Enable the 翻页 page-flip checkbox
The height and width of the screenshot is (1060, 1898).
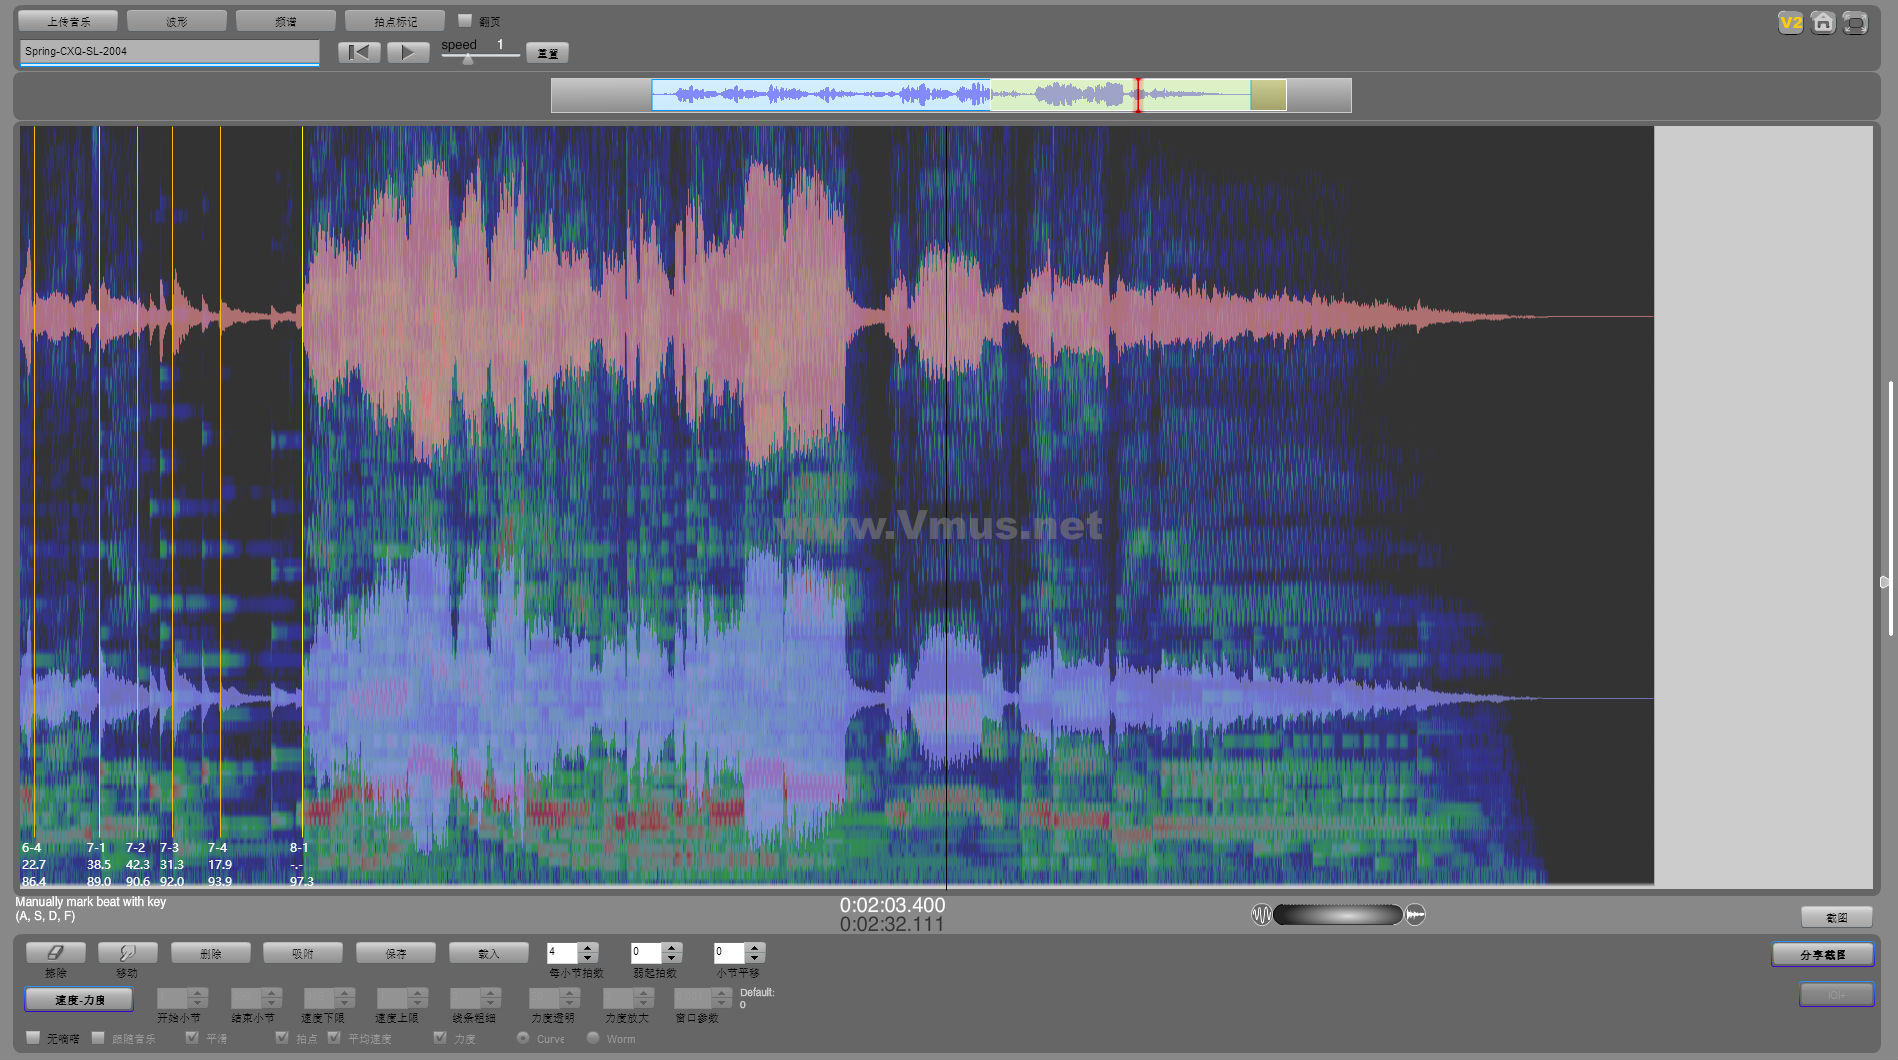pos(465,20)
